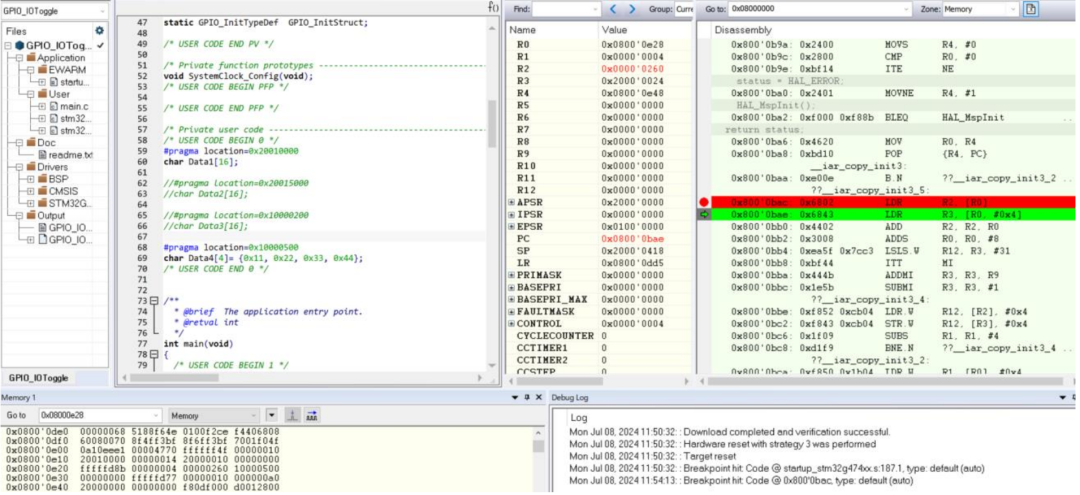
Task: Click Memory 1 previous-location toolbar icon
Action: click(x=293, y=415)
